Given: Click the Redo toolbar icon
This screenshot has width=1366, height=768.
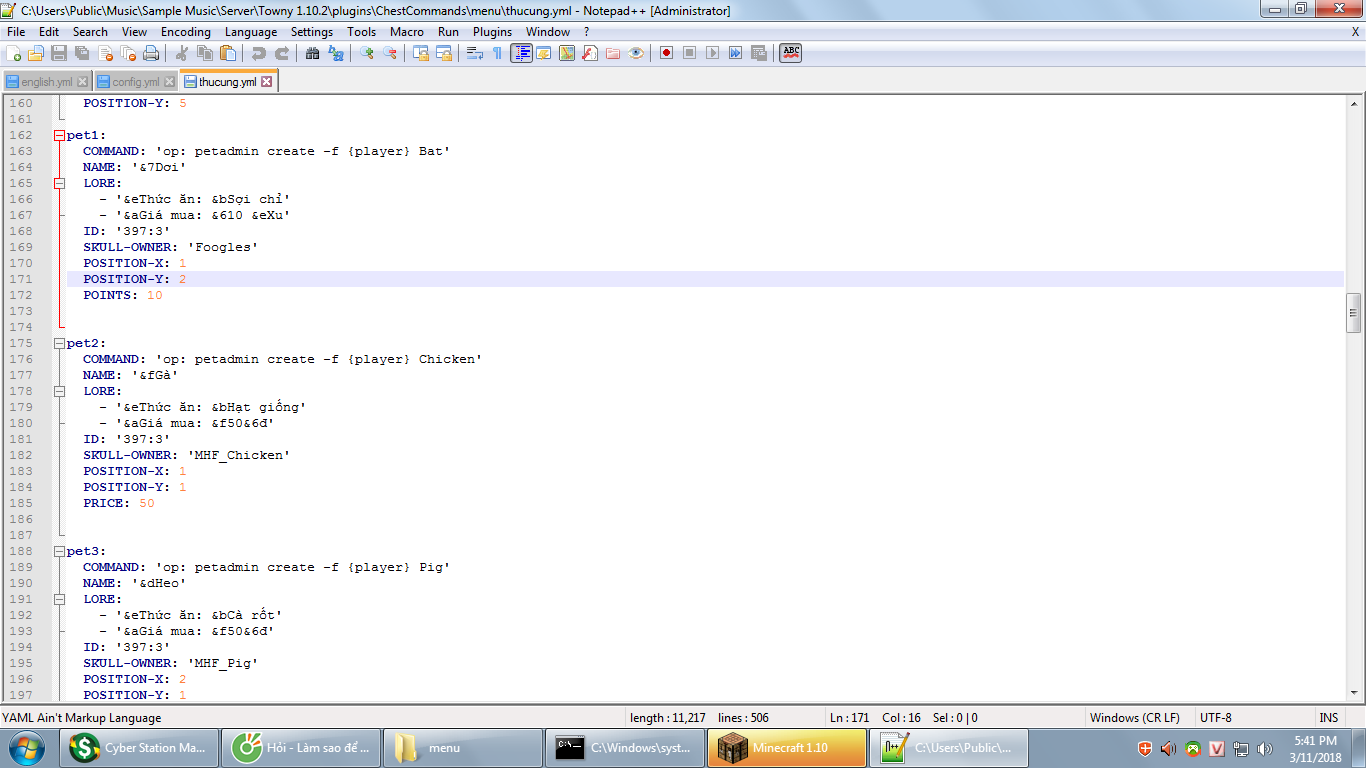Looking at the screenshot, I should (x=282, y=53).
